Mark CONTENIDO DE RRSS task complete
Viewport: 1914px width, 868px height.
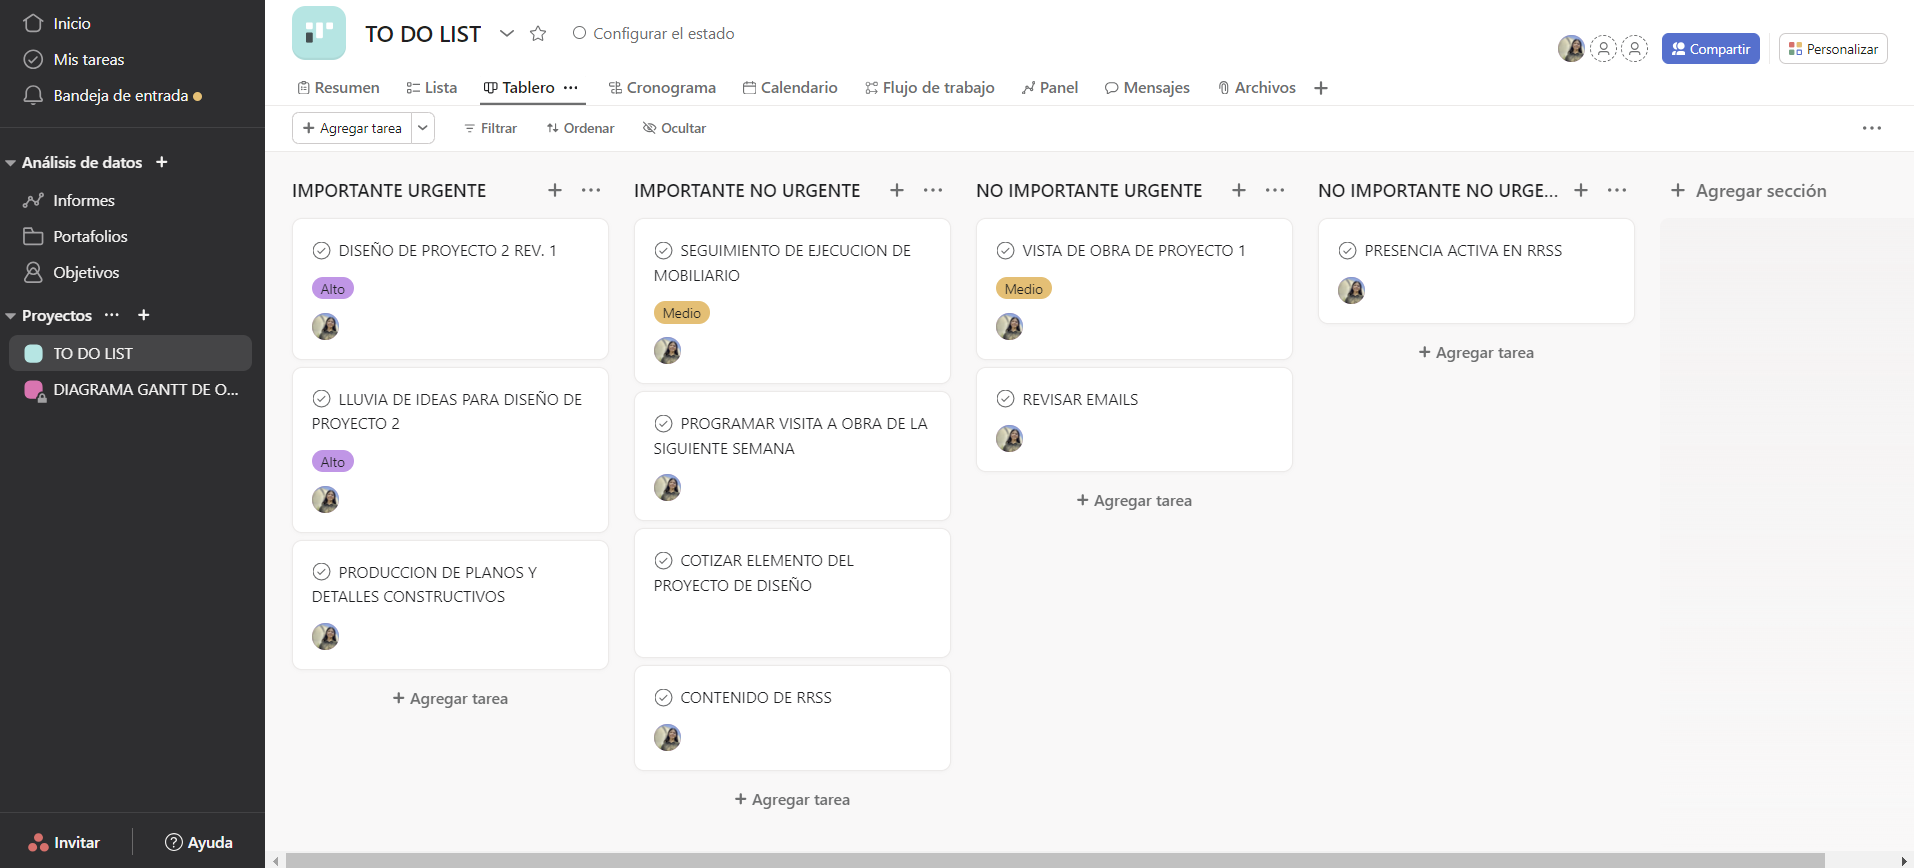pos(663,697)
